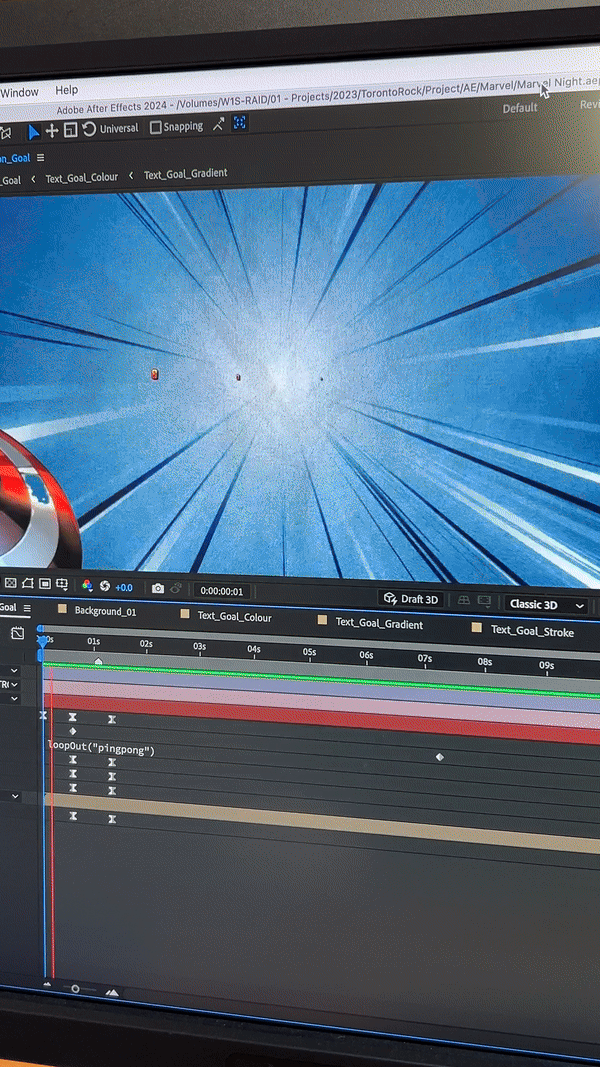Open the tan layer row dropdown chevron
The width and height of the screenshot is (600, 1067).
pyautogui.click(x=14, y=796)
